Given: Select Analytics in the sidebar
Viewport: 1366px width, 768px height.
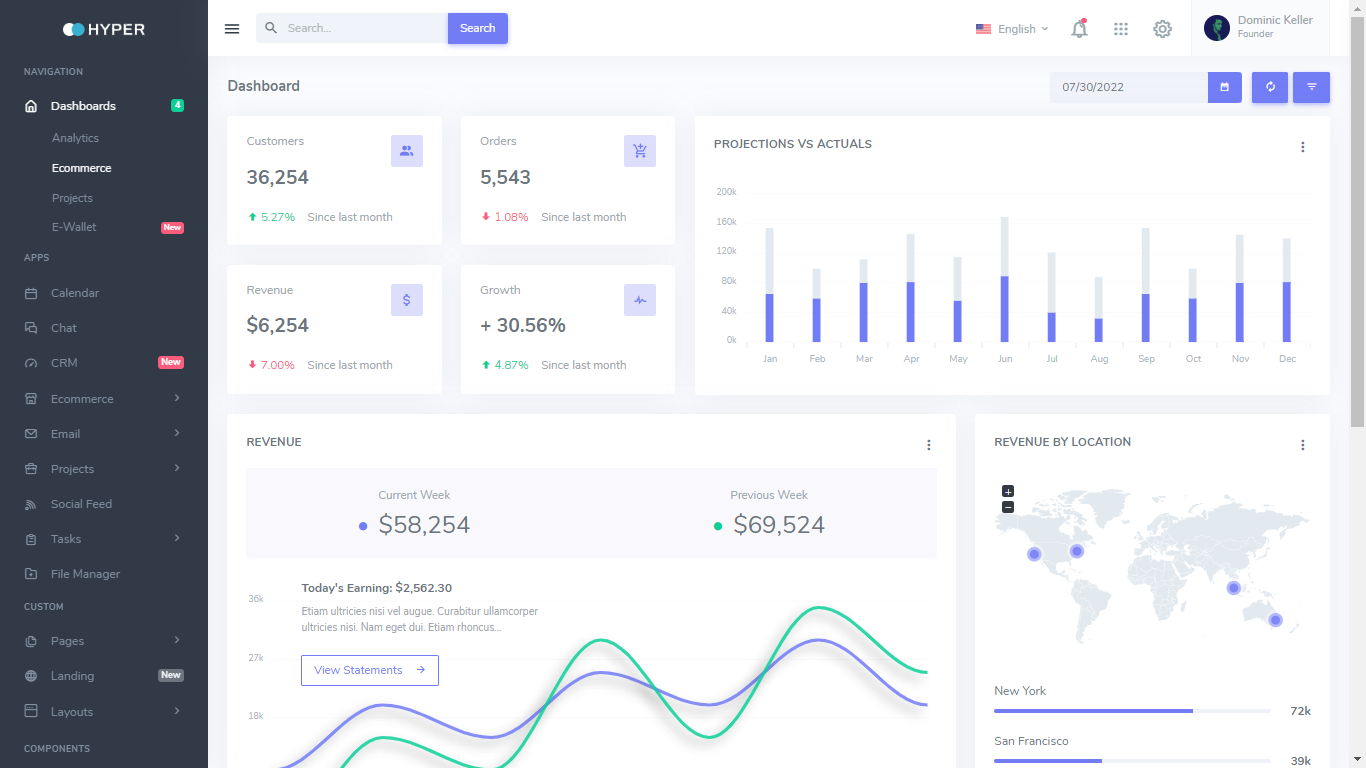Looking at the screenshot, I should 76,138.
